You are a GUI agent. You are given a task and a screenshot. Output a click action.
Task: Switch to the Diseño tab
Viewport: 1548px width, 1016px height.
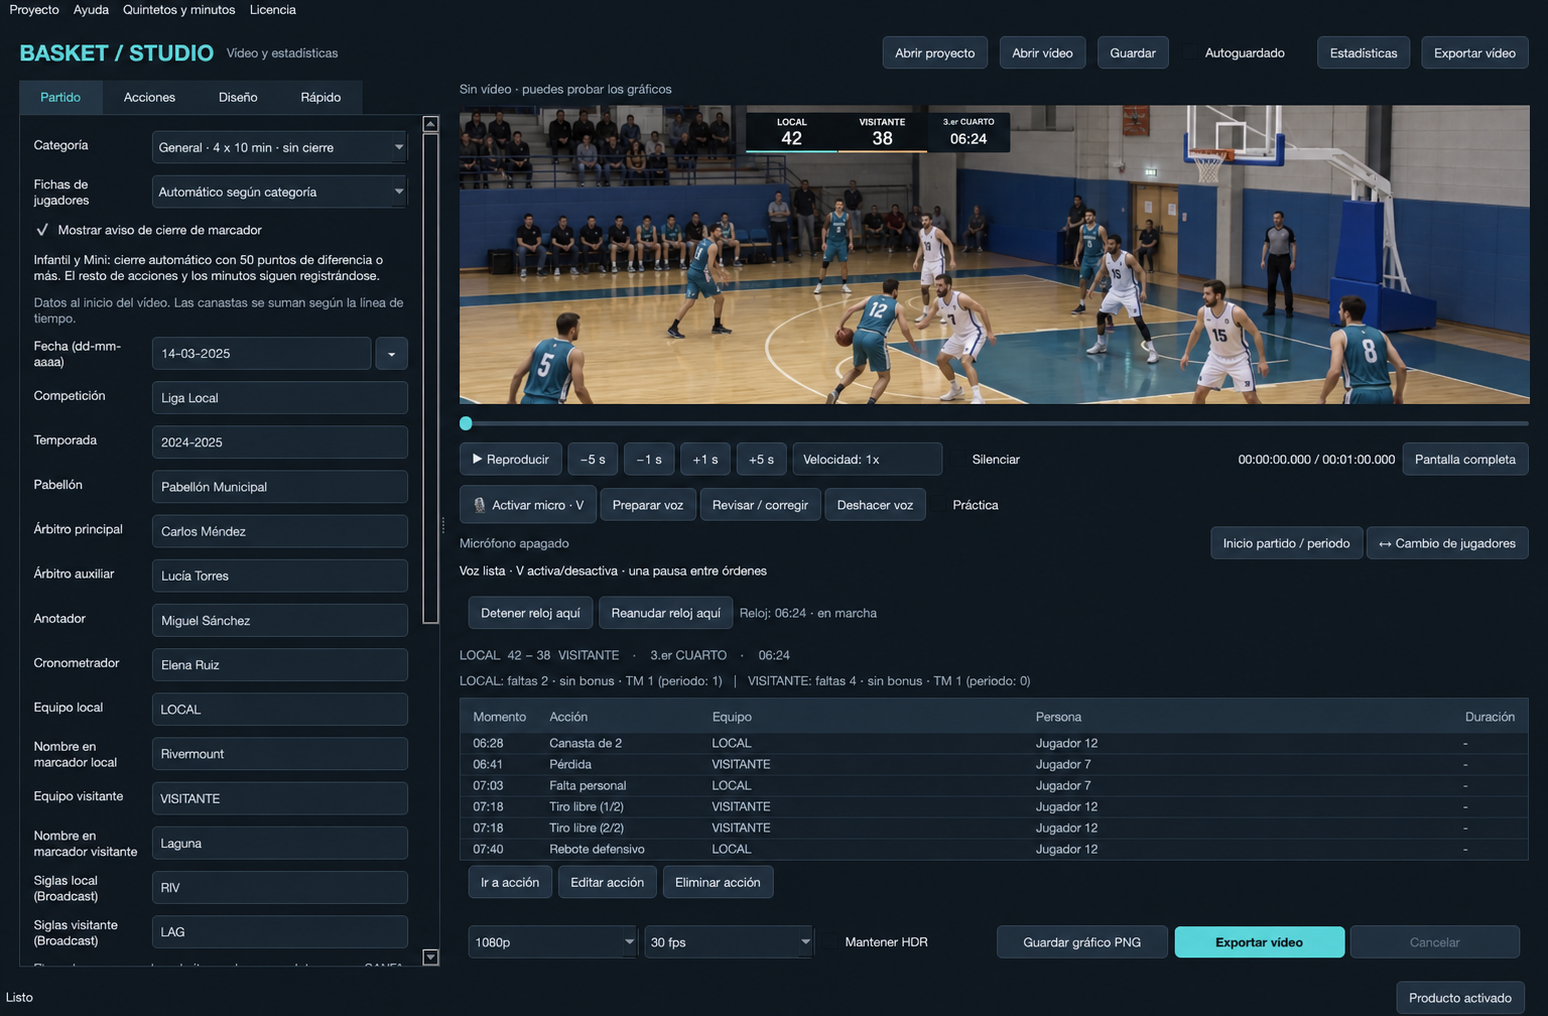[238, 97]
